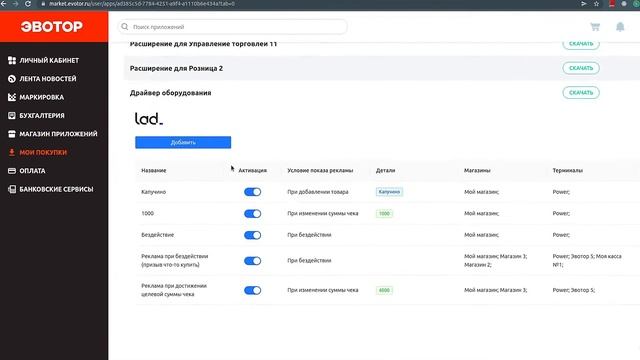Click the search magnifier icon
Image resolution: width=640 pixels, height=360 pixels.
(x=125, y=27)
